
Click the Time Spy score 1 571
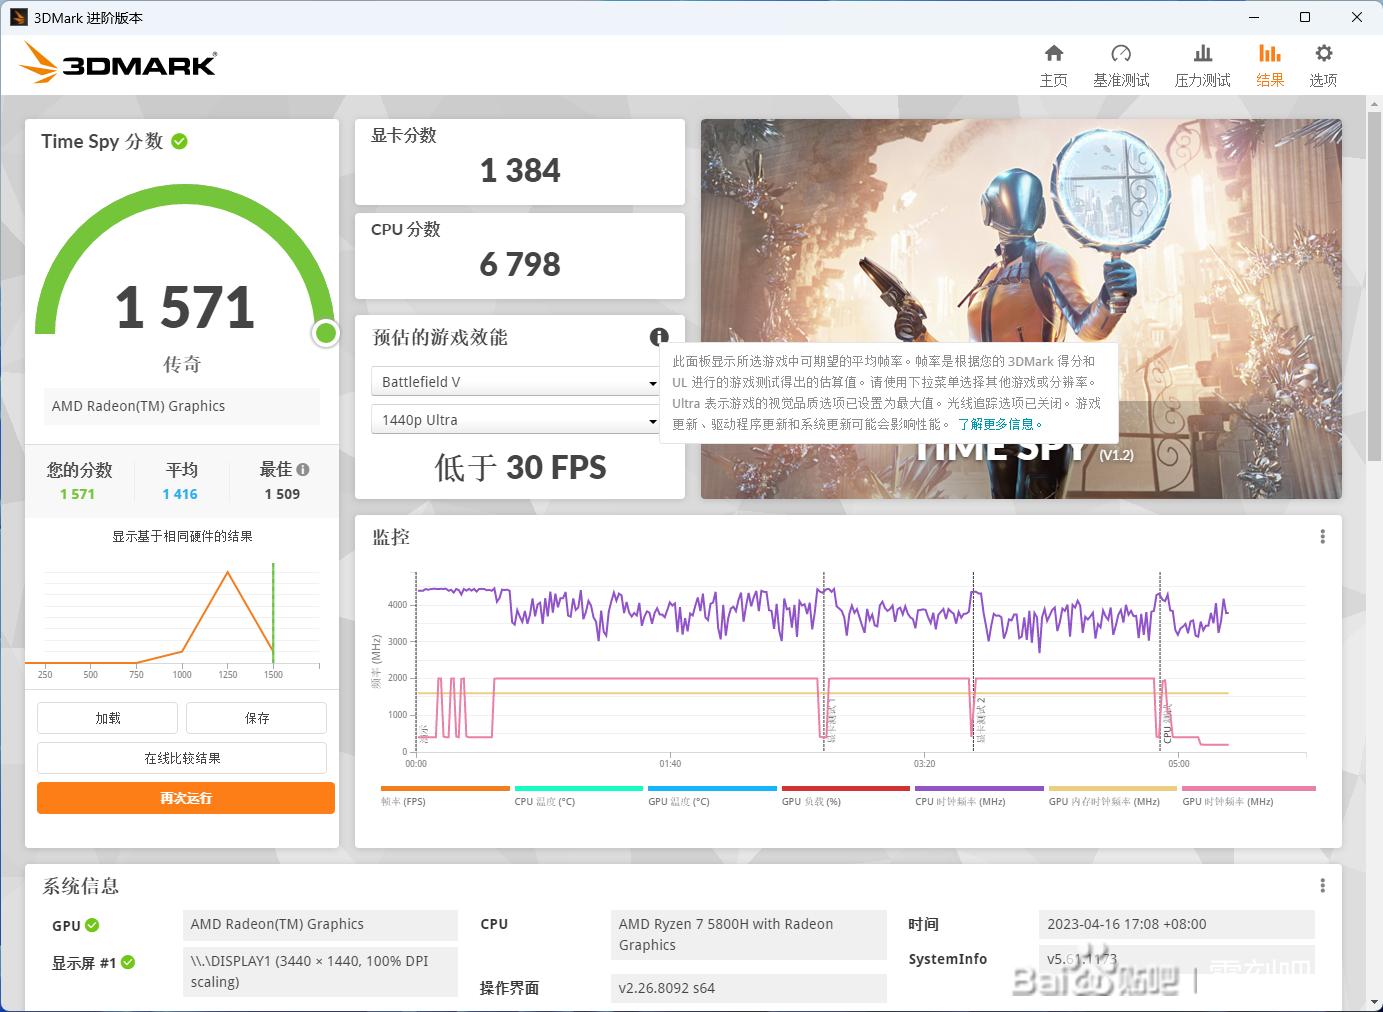(x=185, y=307)
